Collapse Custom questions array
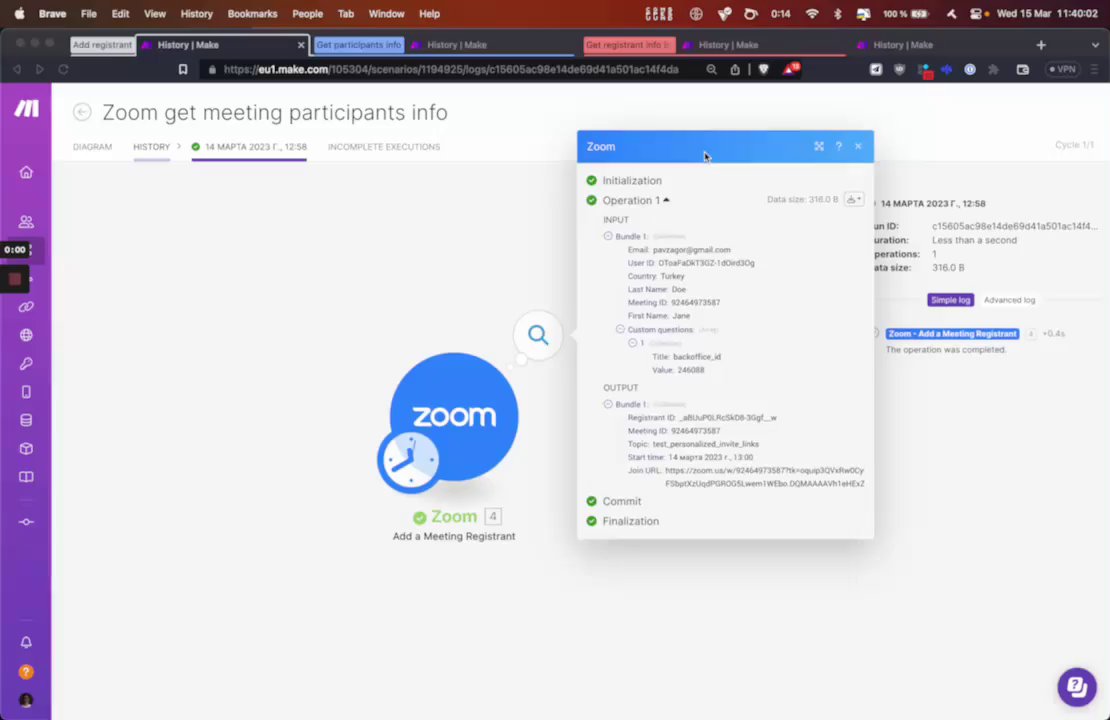 pos(620,329)
